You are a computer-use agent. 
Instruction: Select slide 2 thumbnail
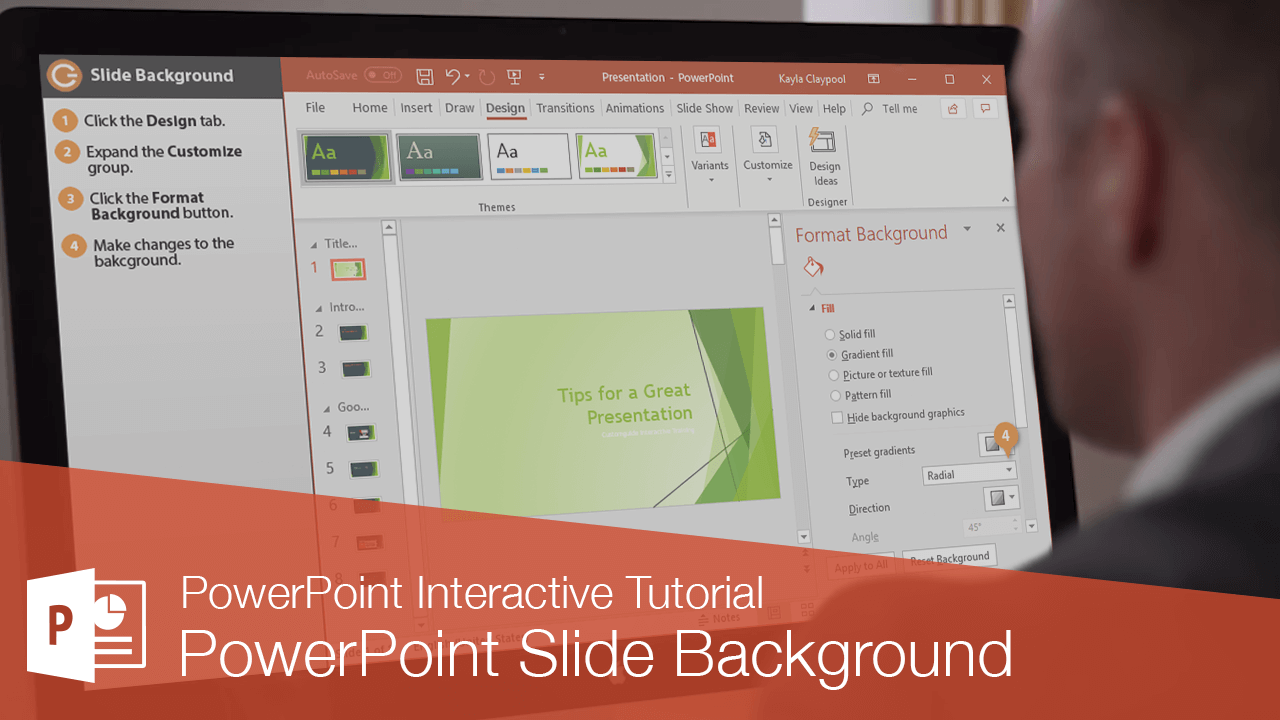point(352,331)
